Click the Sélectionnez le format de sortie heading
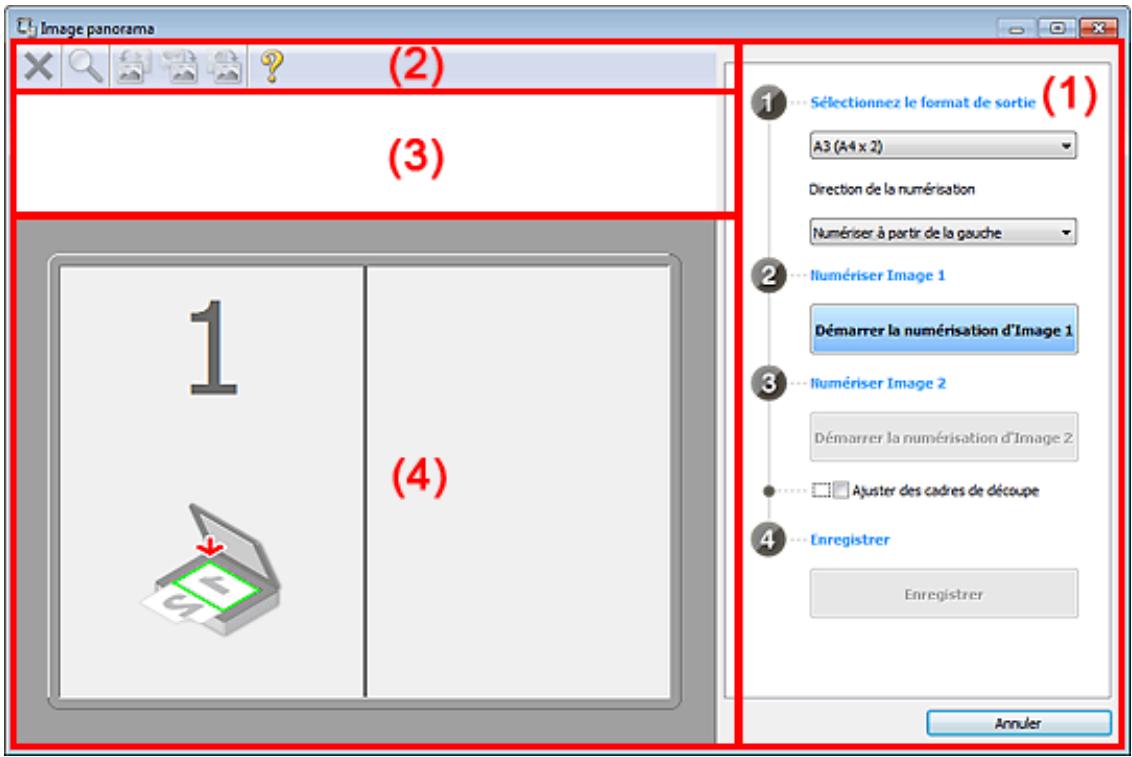1132x757 pixels. pos(923,102)
